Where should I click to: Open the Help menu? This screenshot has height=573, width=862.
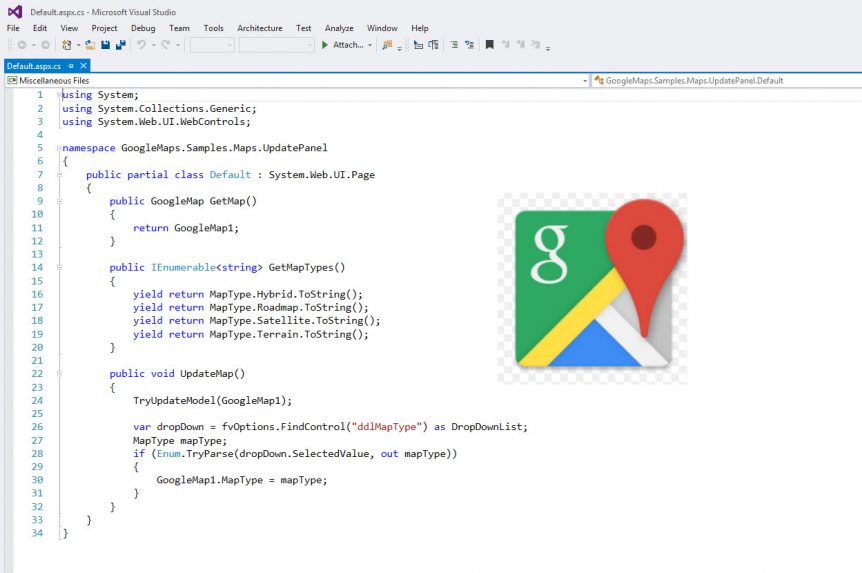pos(419,28)
